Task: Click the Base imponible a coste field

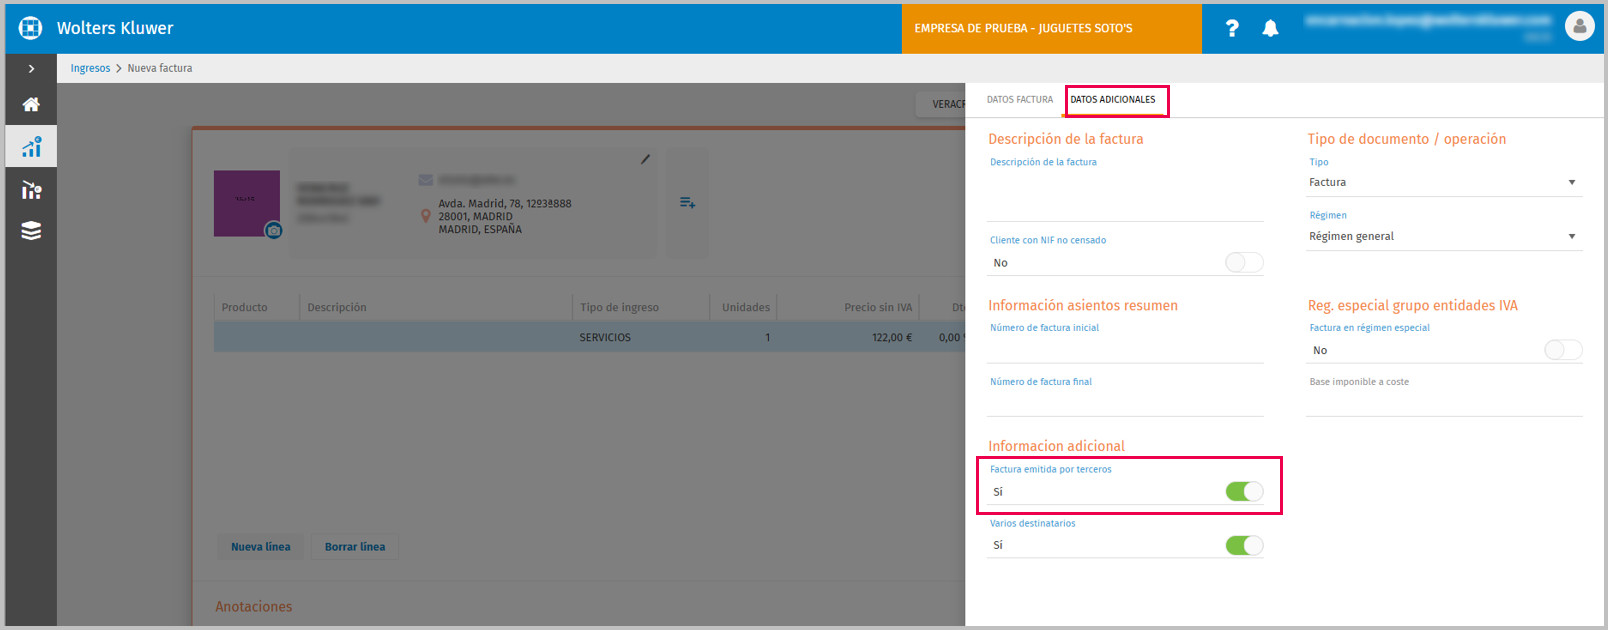Action: (1444, 403)
